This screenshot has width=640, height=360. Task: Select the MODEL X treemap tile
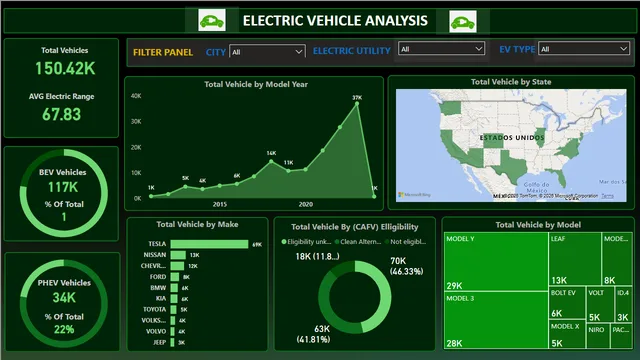pyautogui.click(x=567, y=334)
